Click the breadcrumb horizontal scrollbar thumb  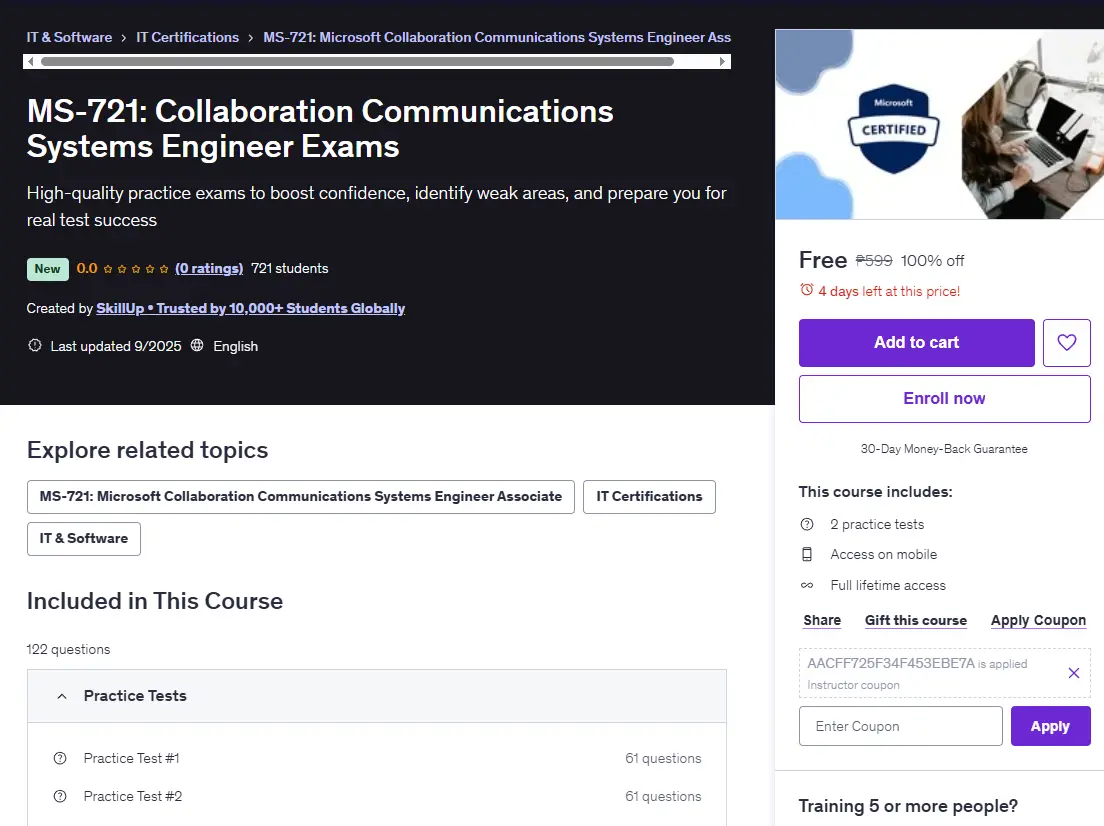(358, 61)
